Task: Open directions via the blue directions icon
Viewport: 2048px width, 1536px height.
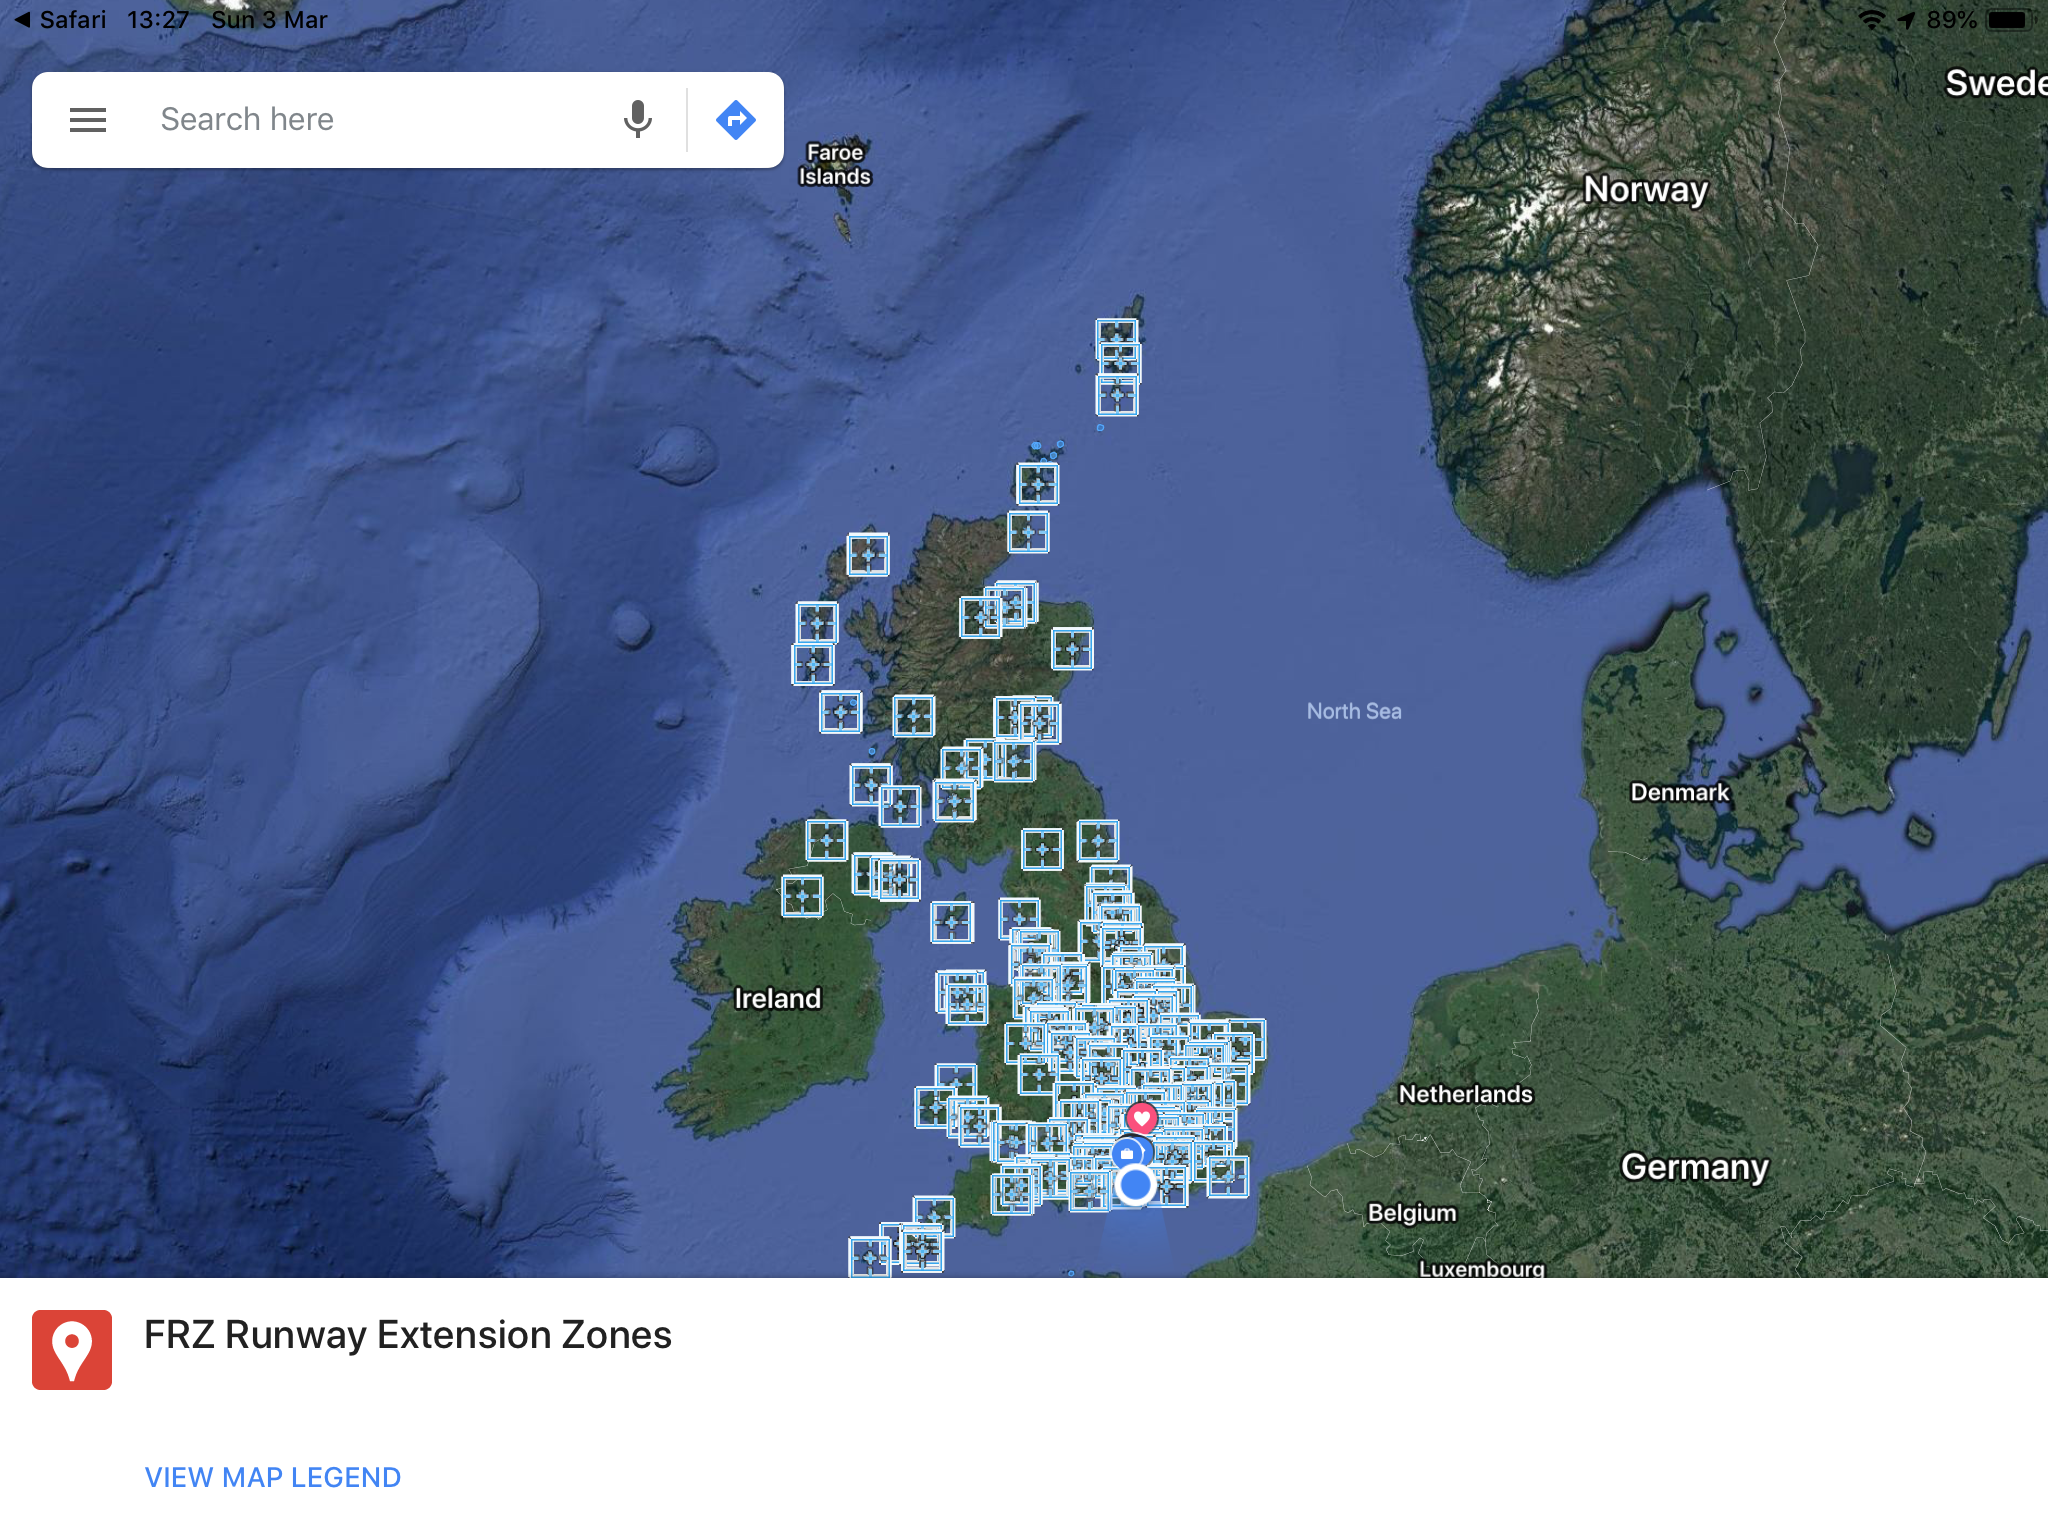Action: click(x=735, y=119)
